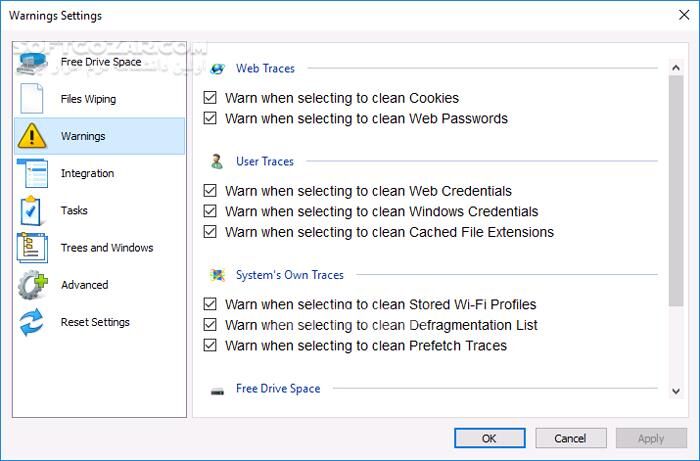Click the Cancel button
700x461 pixels.
[x=570, y=438]
